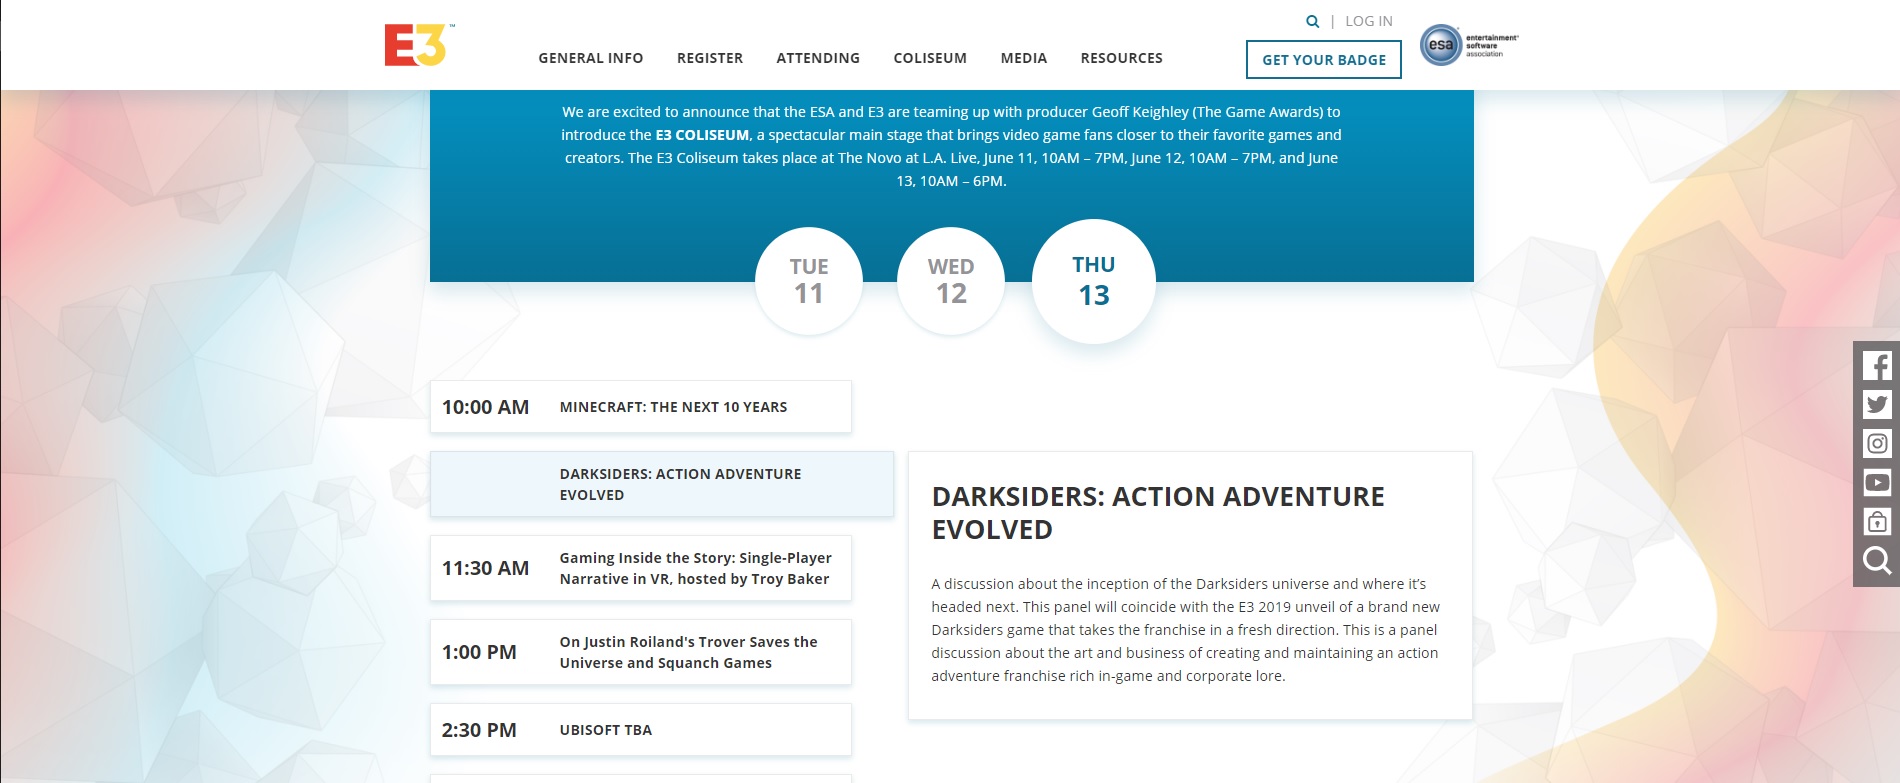Click the 11:30 AM time label
Viewport: 1900px width, 783px height.
(x=485, y=568)
